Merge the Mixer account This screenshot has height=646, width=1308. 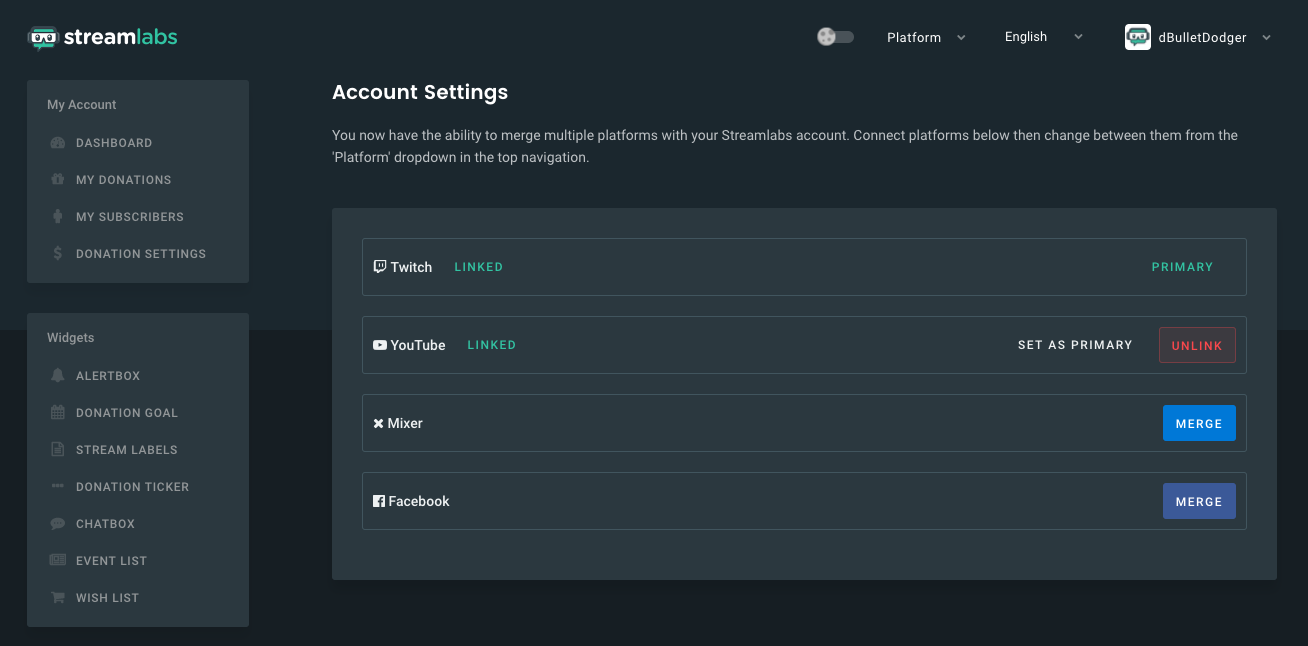(1199, 423)
